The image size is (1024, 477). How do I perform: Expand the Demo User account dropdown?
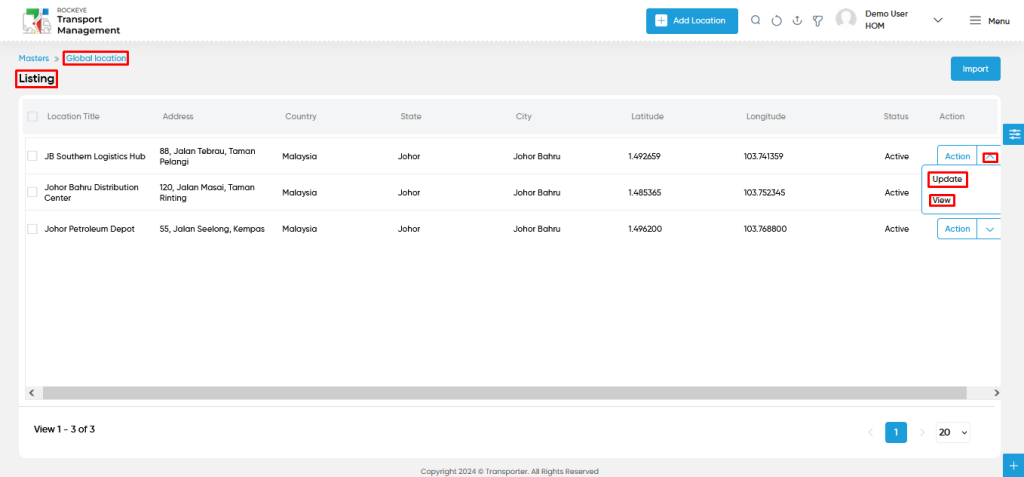[938, 20]
